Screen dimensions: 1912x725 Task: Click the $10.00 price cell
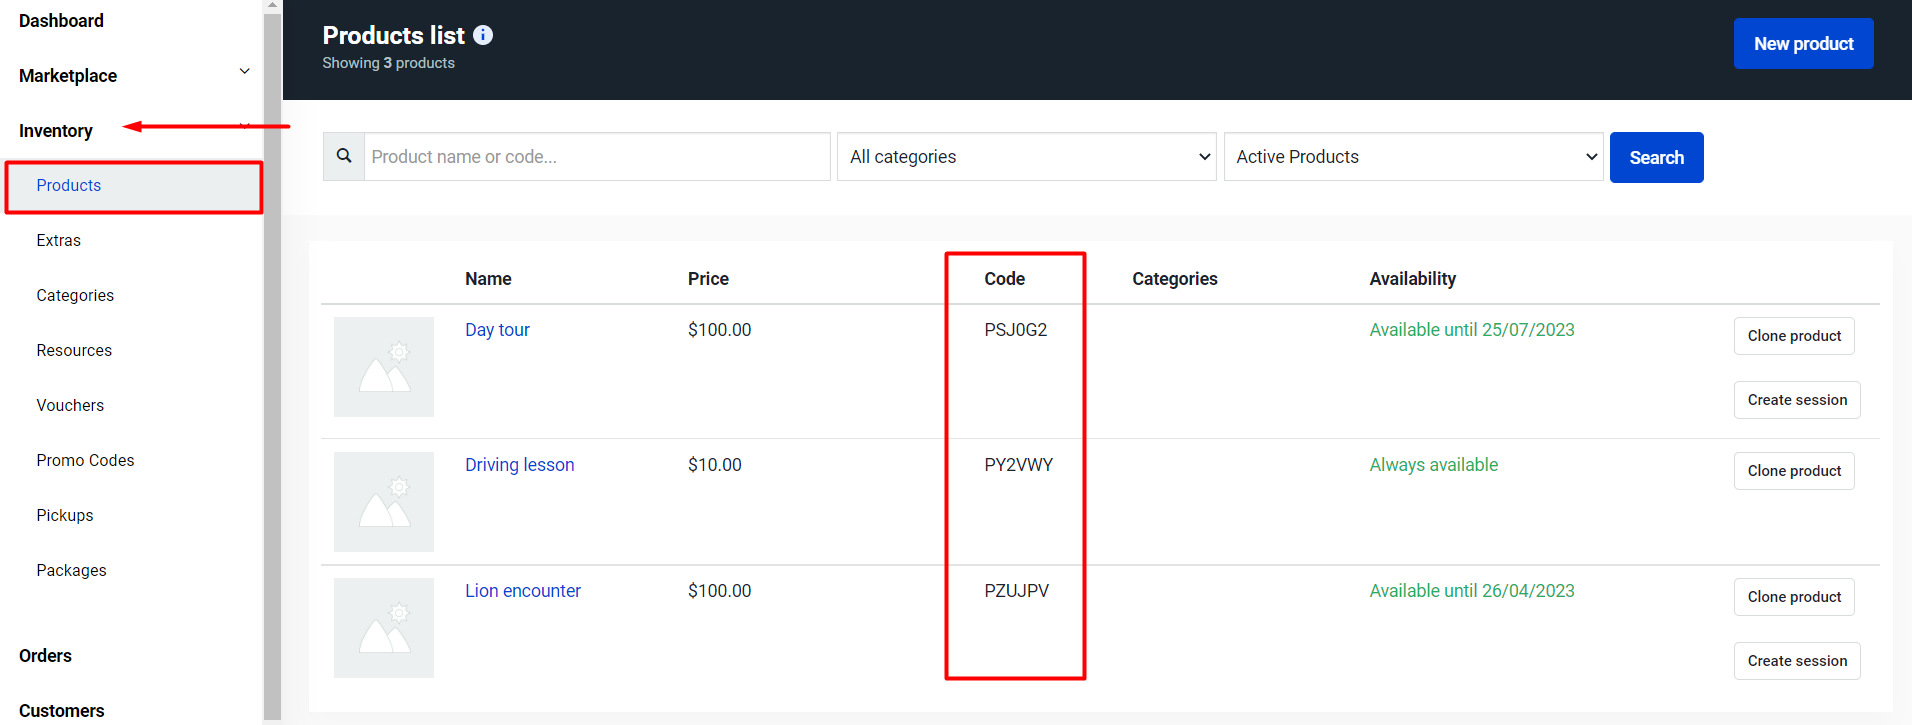click(714, 465)
